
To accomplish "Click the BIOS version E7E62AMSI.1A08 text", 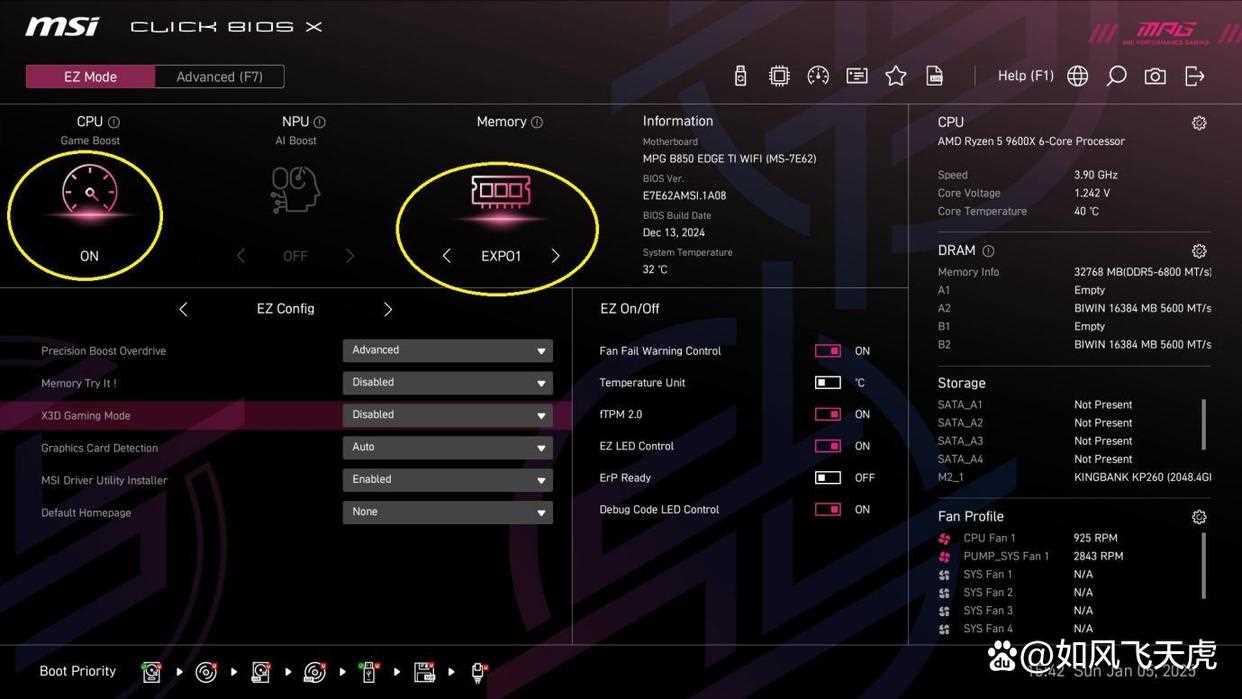I will point(684,196).
